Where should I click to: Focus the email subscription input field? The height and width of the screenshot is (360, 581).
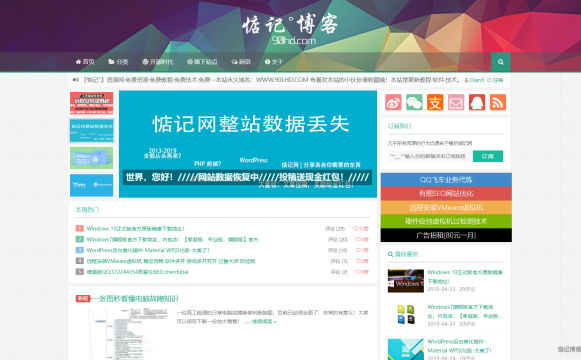430,156
